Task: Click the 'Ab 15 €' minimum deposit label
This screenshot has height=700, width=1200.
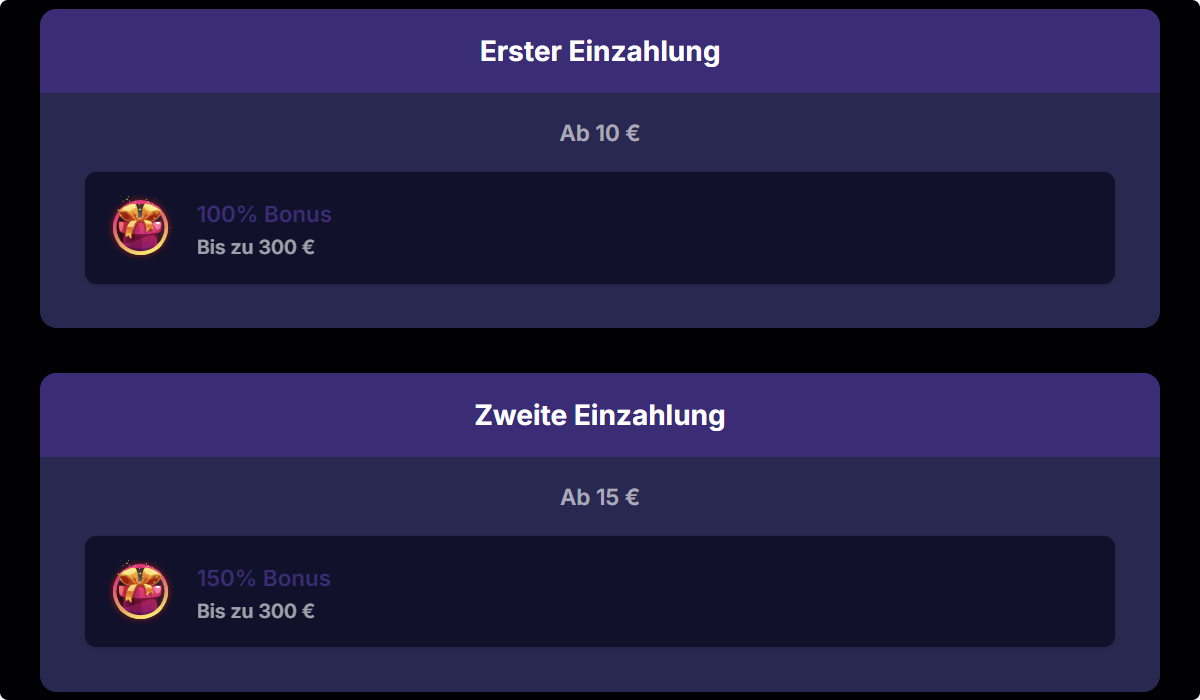Action: click(600, 497)
